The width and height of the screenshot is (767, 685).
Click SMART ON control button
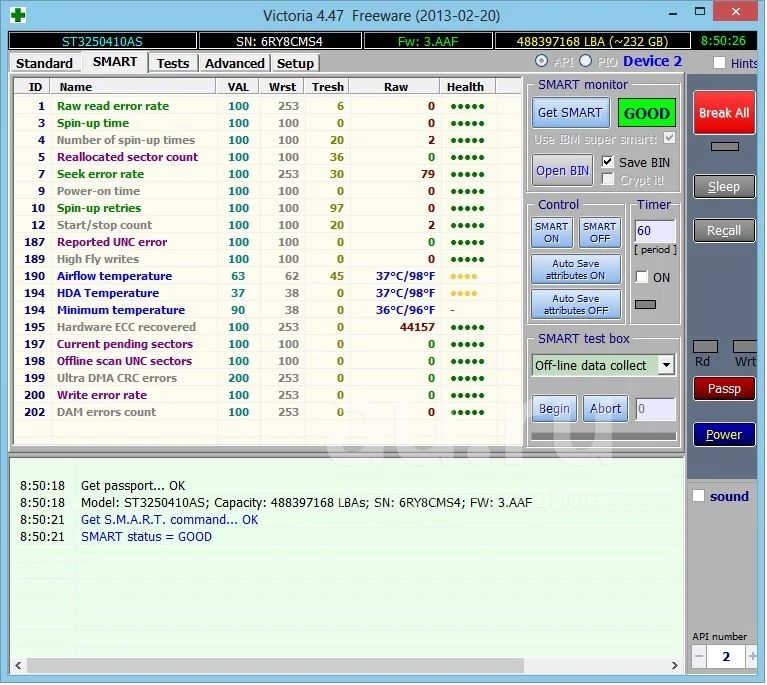click(551, 232)
